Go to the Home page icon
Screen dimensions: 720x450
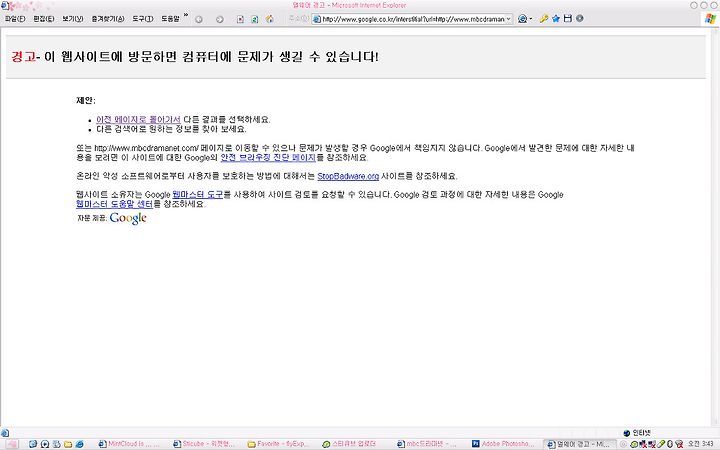click(270, 19)
